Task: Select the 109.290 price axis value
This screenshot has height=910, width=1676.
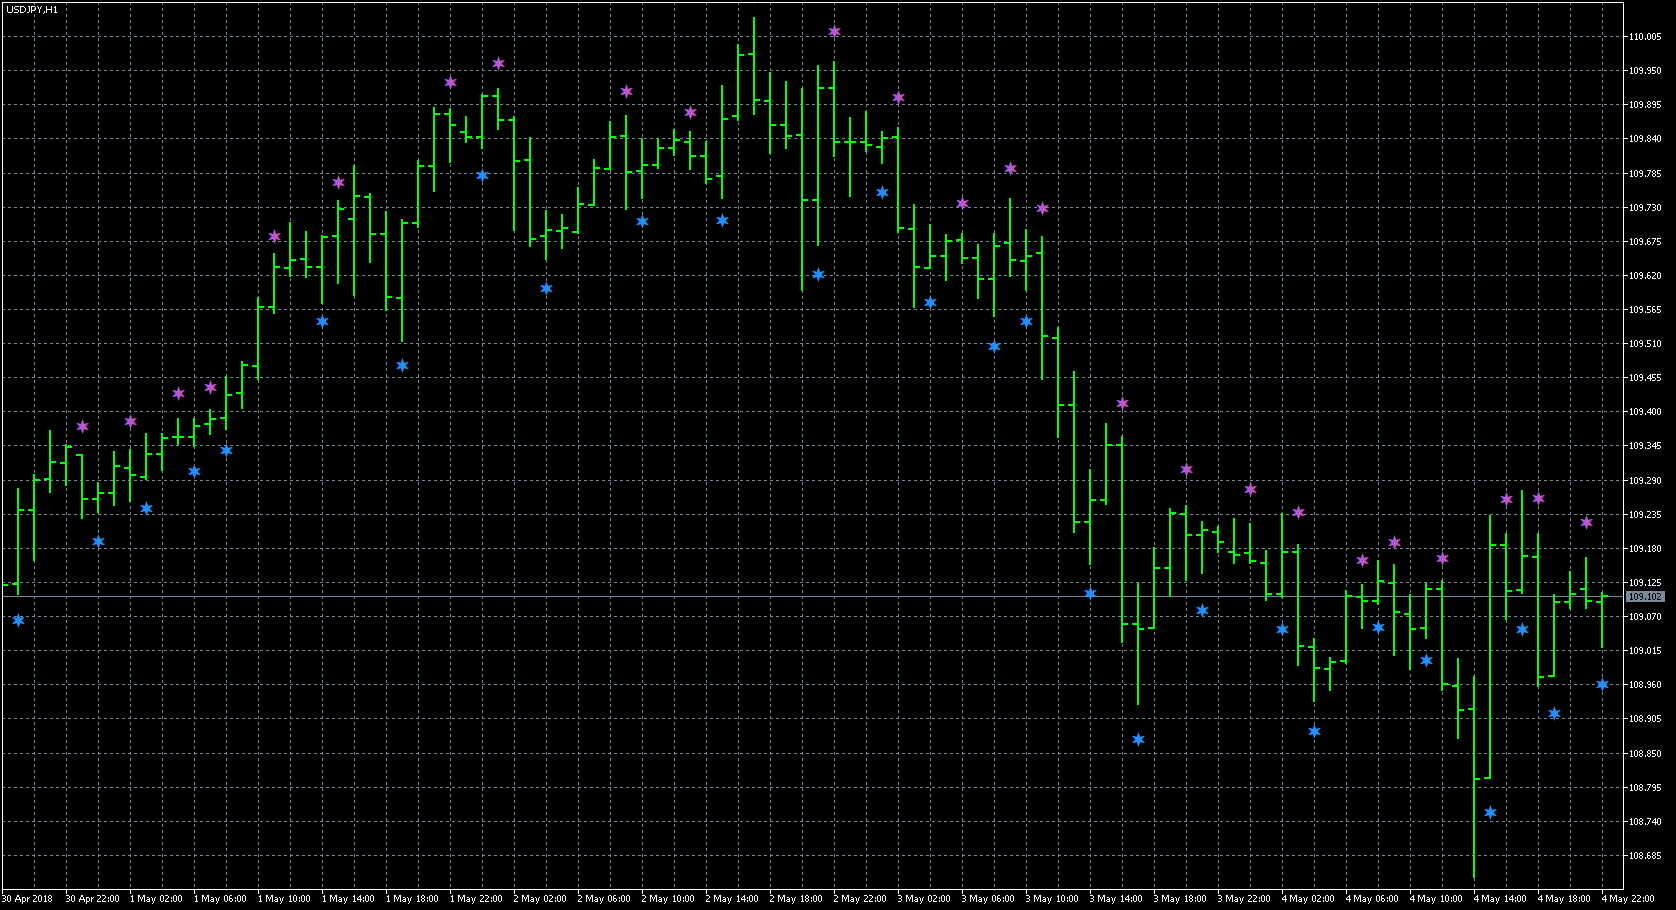Action: point(1645,481)
